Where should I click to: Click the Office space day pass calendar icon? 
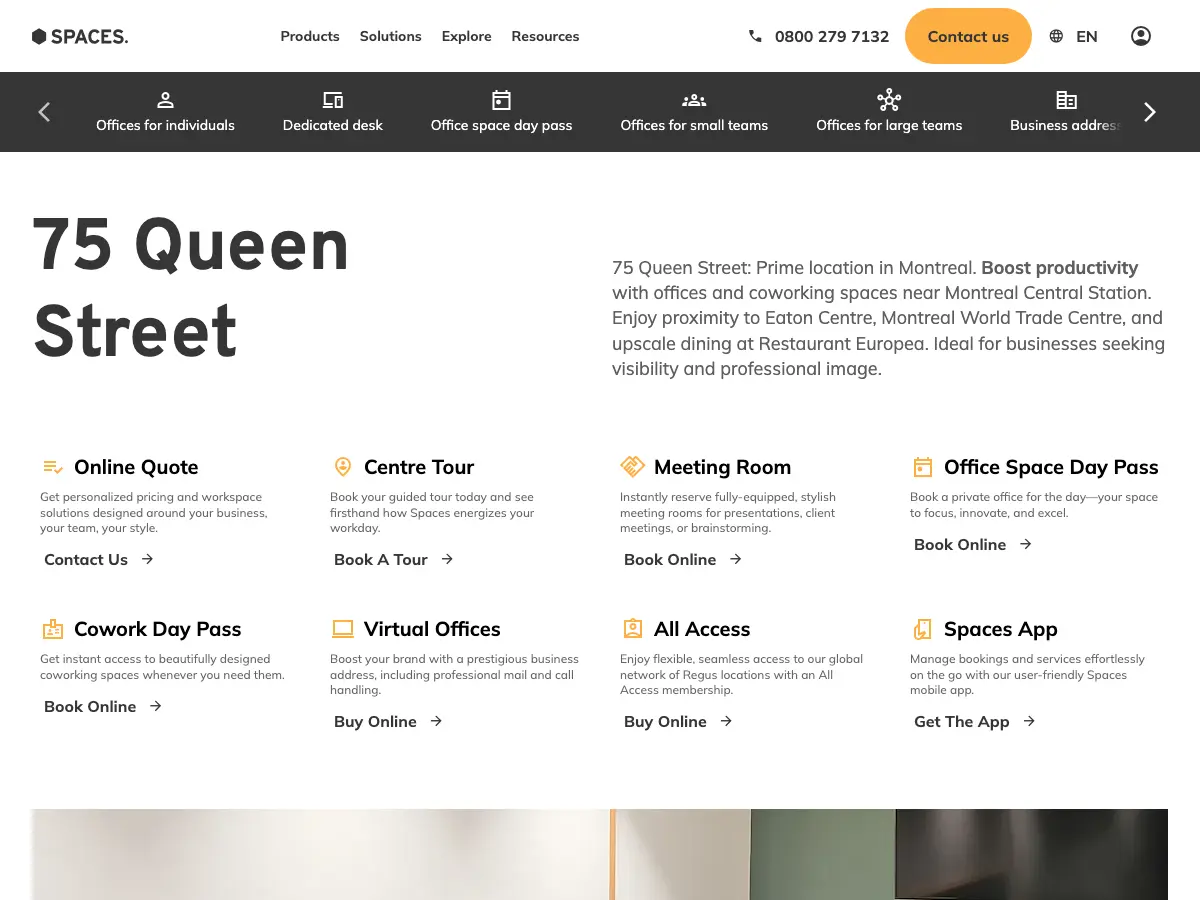click(502, 100)
